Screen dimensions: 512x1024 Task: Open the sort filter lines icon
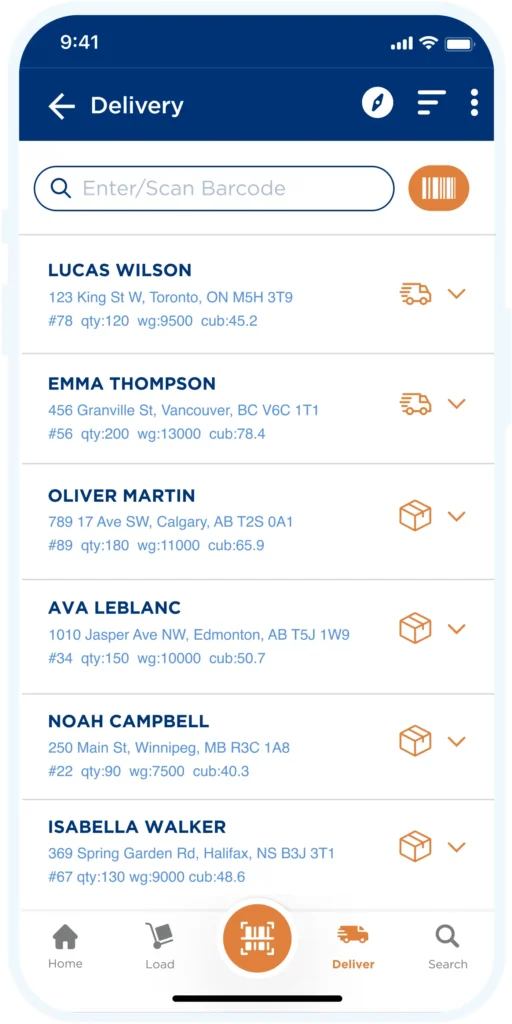pos(432,103)
